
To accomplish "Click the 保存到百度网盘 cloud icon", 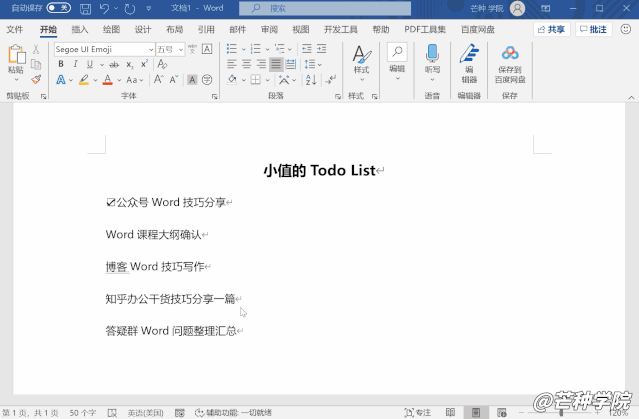I will pos(510,55).
